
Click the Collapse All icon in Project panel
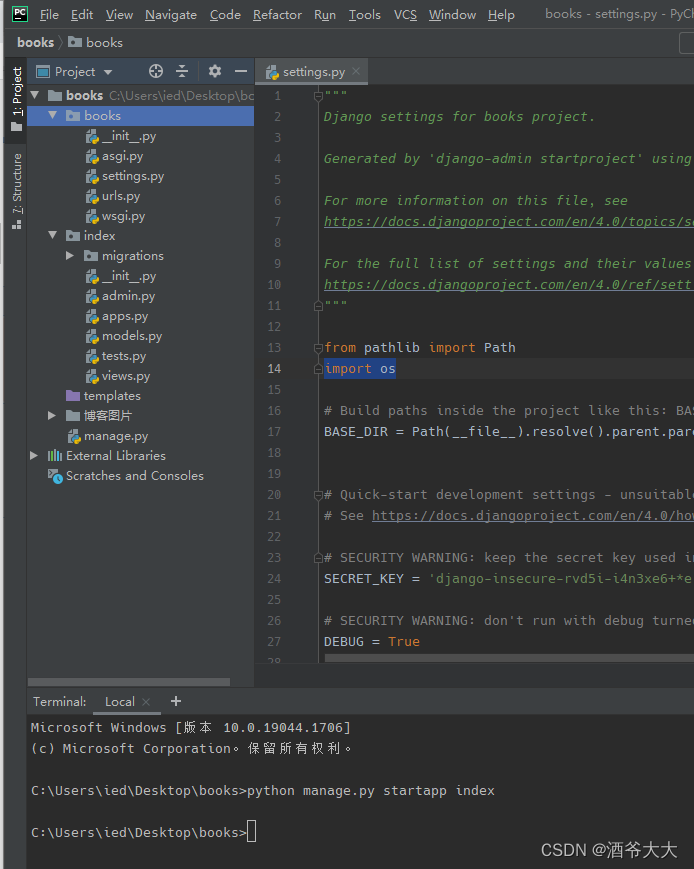click(182, 71)
